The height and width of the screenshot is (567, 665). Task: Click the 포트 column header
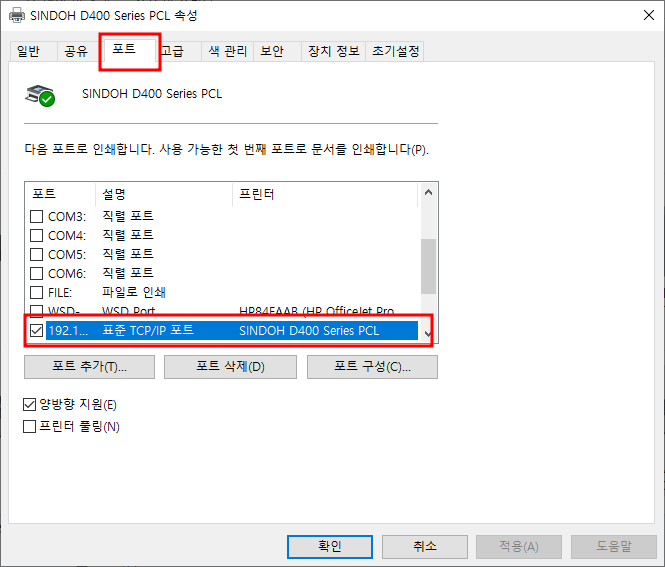[x=60, y=194]
